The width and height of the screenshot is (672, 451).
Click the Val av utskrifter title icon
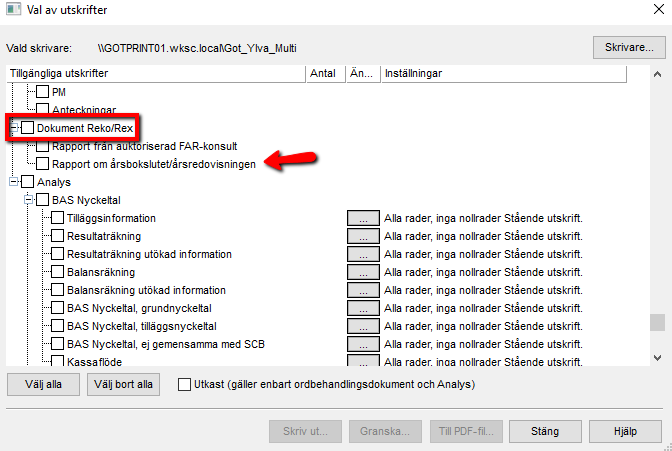click(x=13, y=9)
